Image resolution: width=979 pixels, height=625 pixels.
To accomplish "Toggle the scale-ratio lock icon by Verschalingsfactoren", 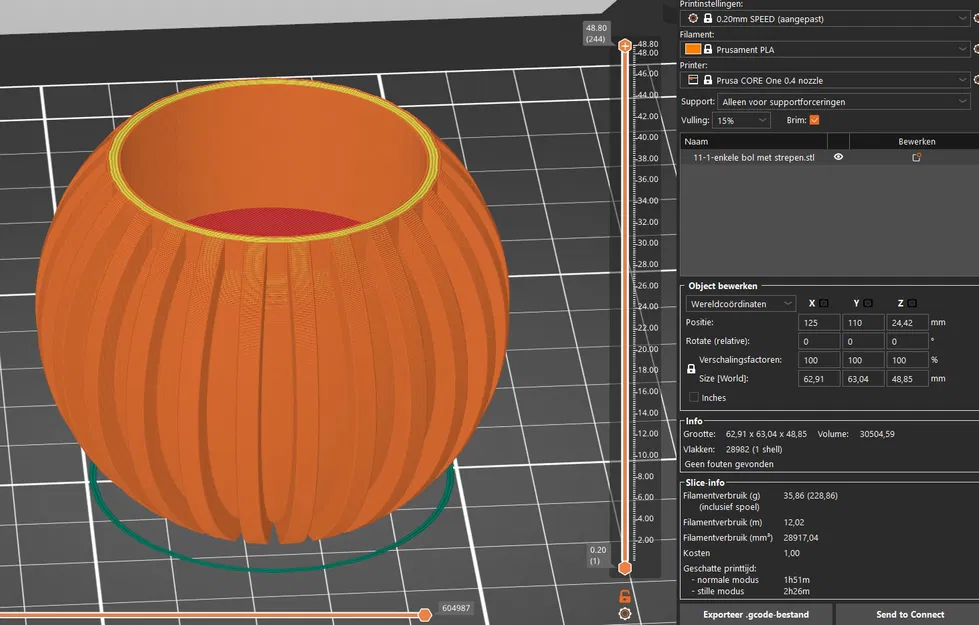I will coord(691,369).
